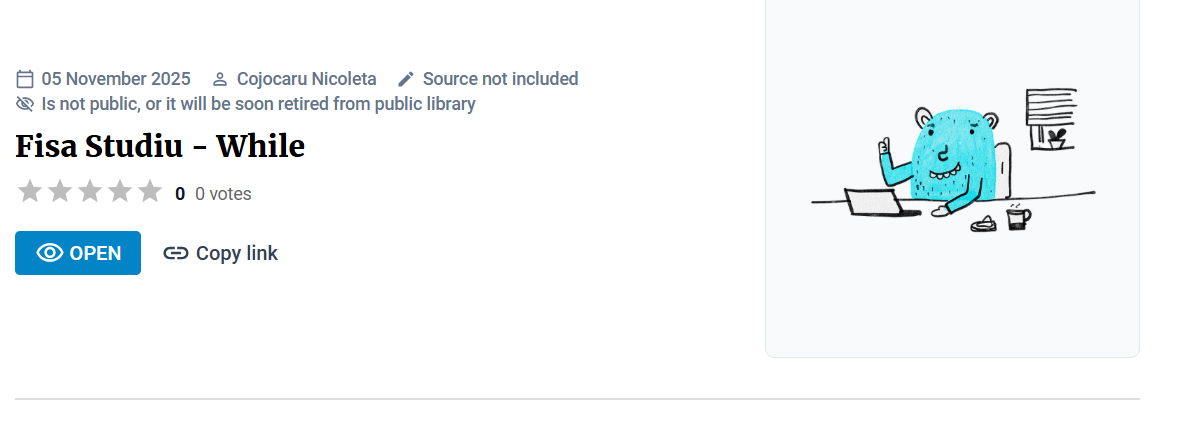Rate with the second star

click(59, 191)
